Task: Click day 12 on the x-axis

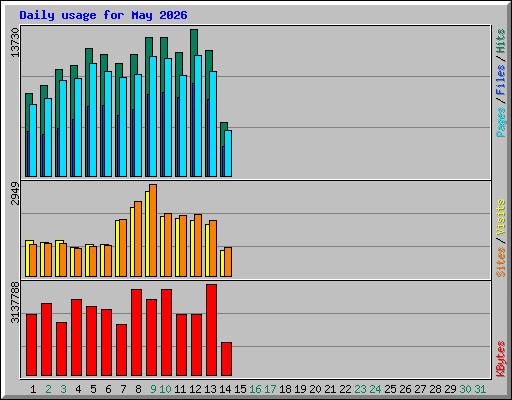Action: pos(195,389)
